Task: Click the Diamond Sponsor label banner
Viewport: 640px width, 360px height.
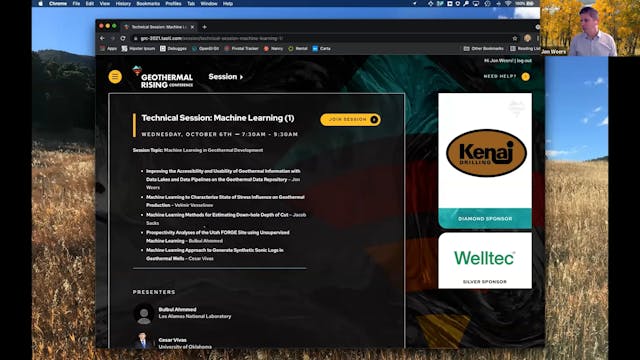Action: tap(485, 218)
